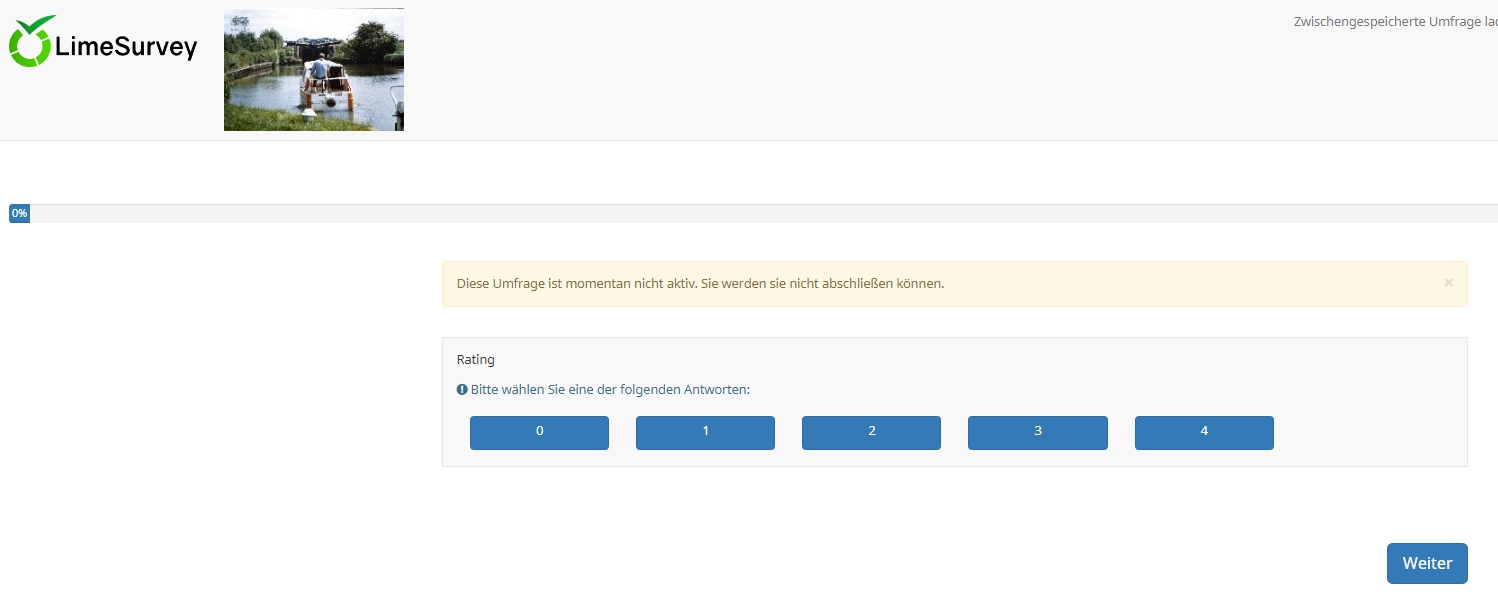Click the Rating question title
Image resolution: width=1498 pixels, height=600 pixels.
(475, 360)
